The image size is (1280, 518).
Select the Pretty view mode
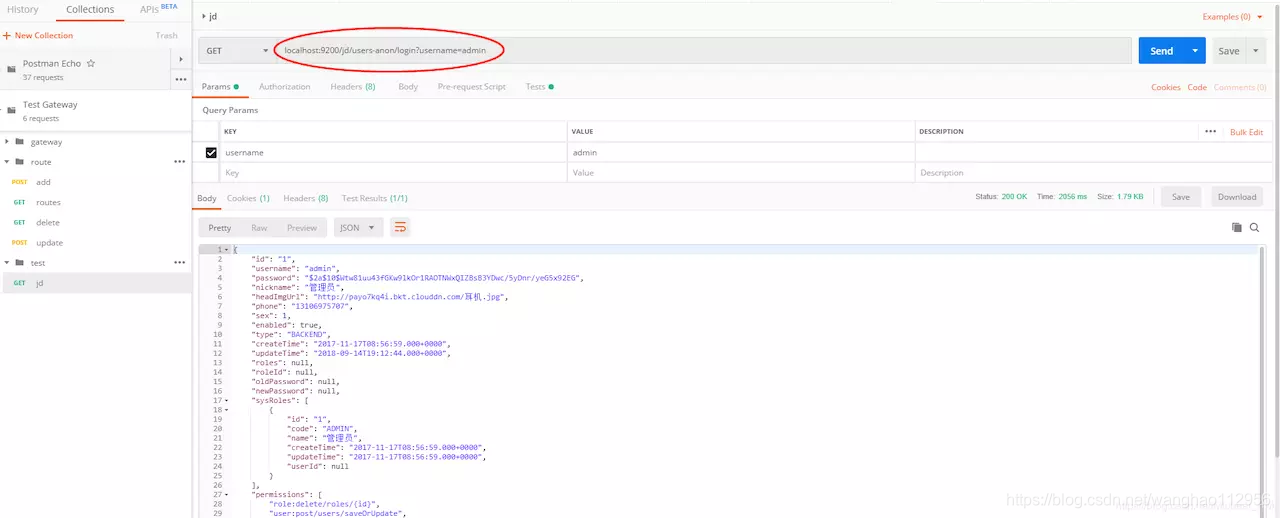click(220, 228)
